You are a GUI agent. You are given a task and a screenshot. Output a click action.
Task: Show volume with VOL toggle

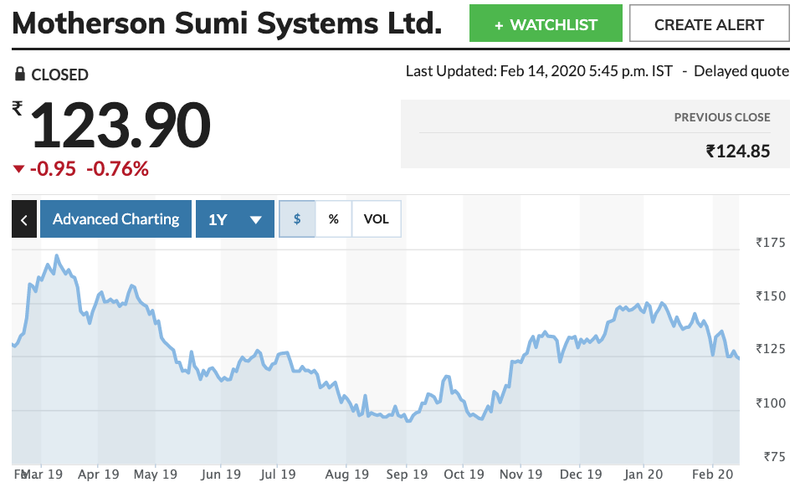(x=376, y=219)
